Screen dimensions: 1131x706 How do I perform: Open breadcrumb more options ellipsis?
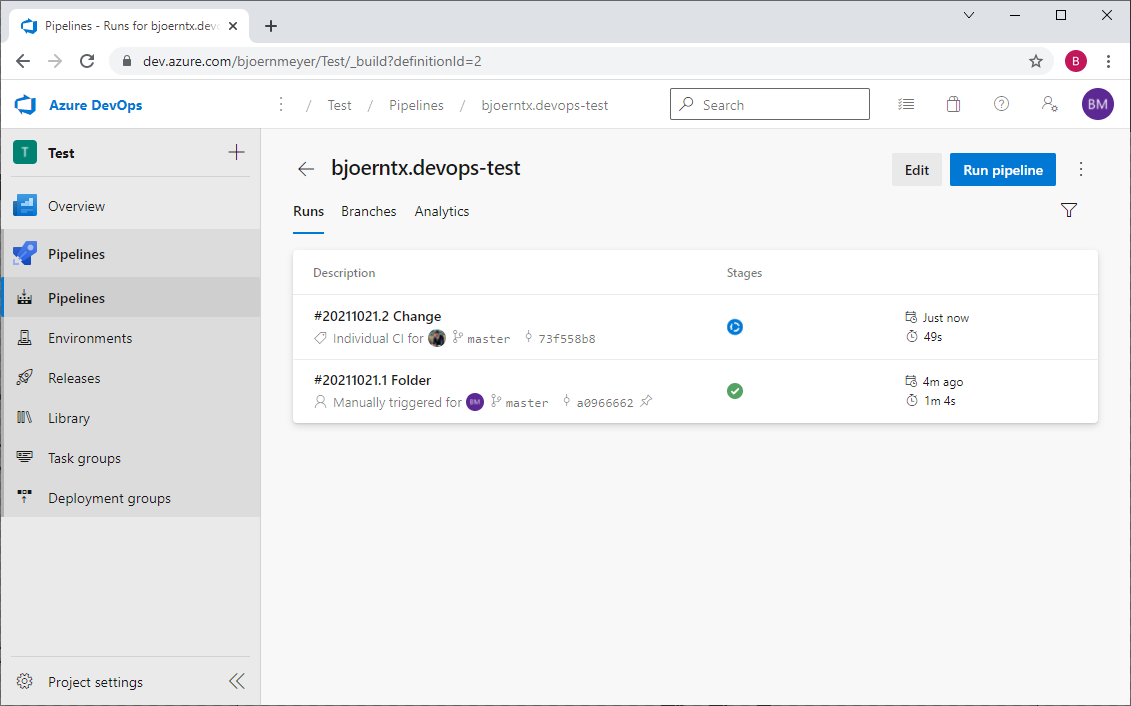click(x=281, y=105)
